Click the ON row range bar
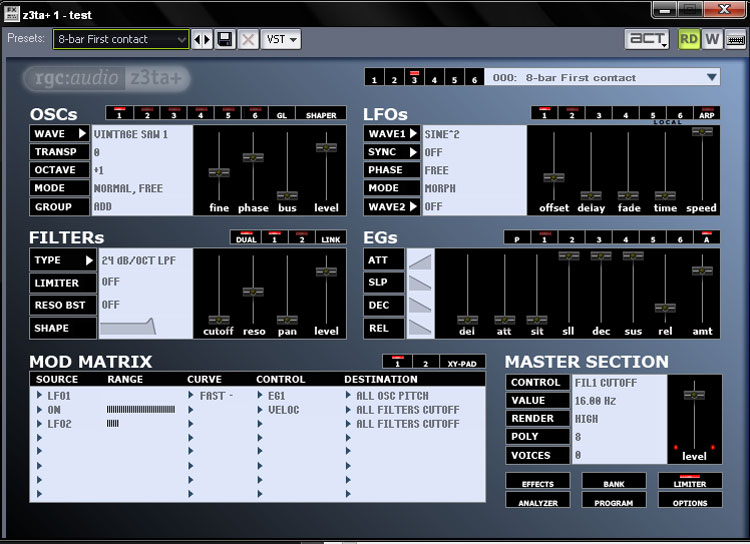The image size is (750, 544). pyautogui.click(x=141, y=410)
